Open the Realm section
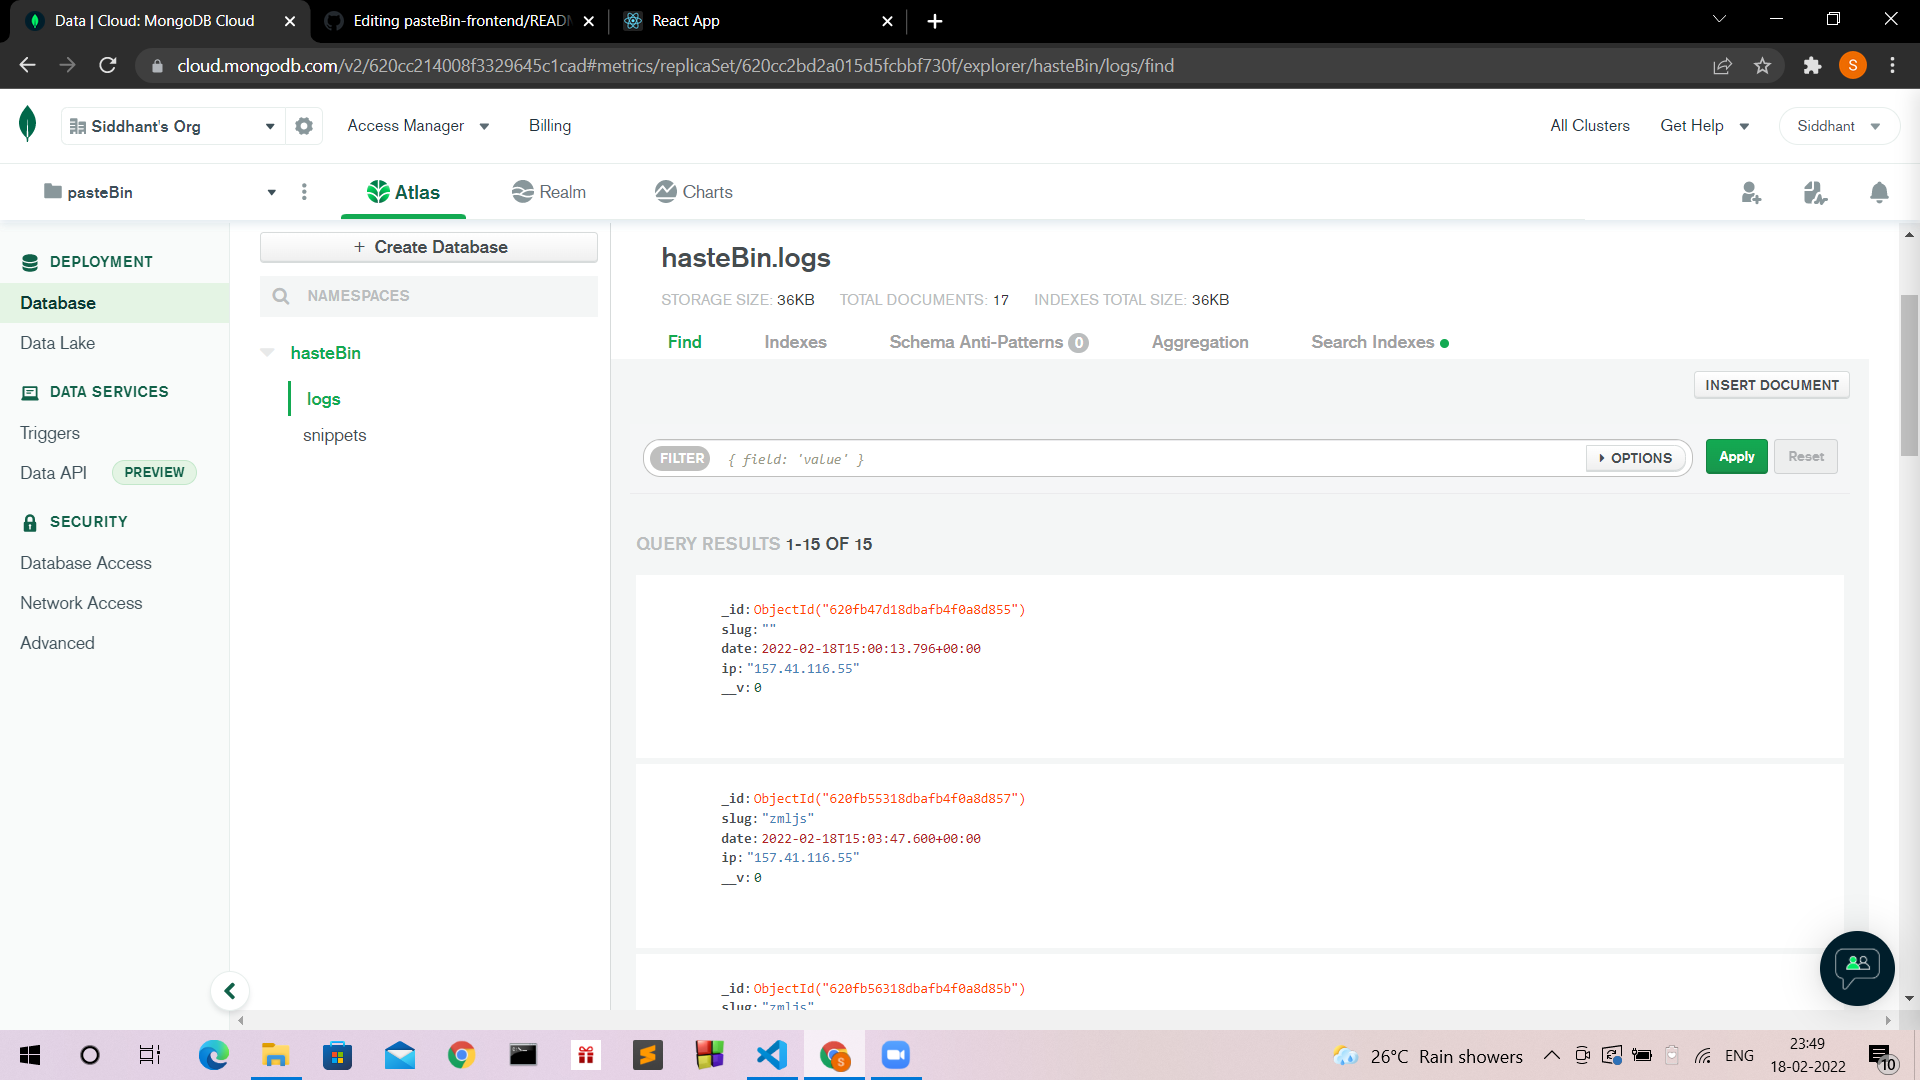This screenshot has width=1920, height=1080. pos(548,191)
